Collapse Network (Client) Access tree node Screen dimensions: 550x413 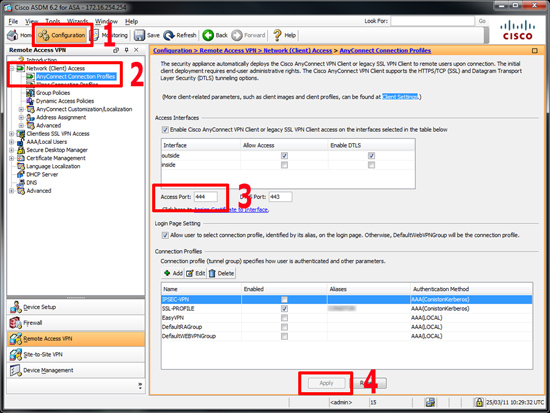point(12,68)
